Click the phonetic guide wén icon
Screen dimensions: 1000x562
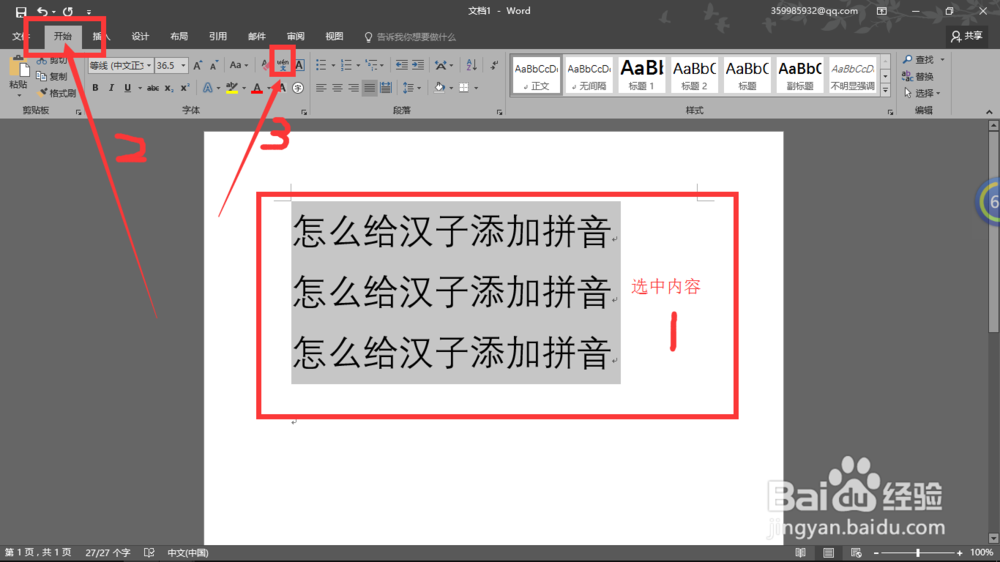283,65
